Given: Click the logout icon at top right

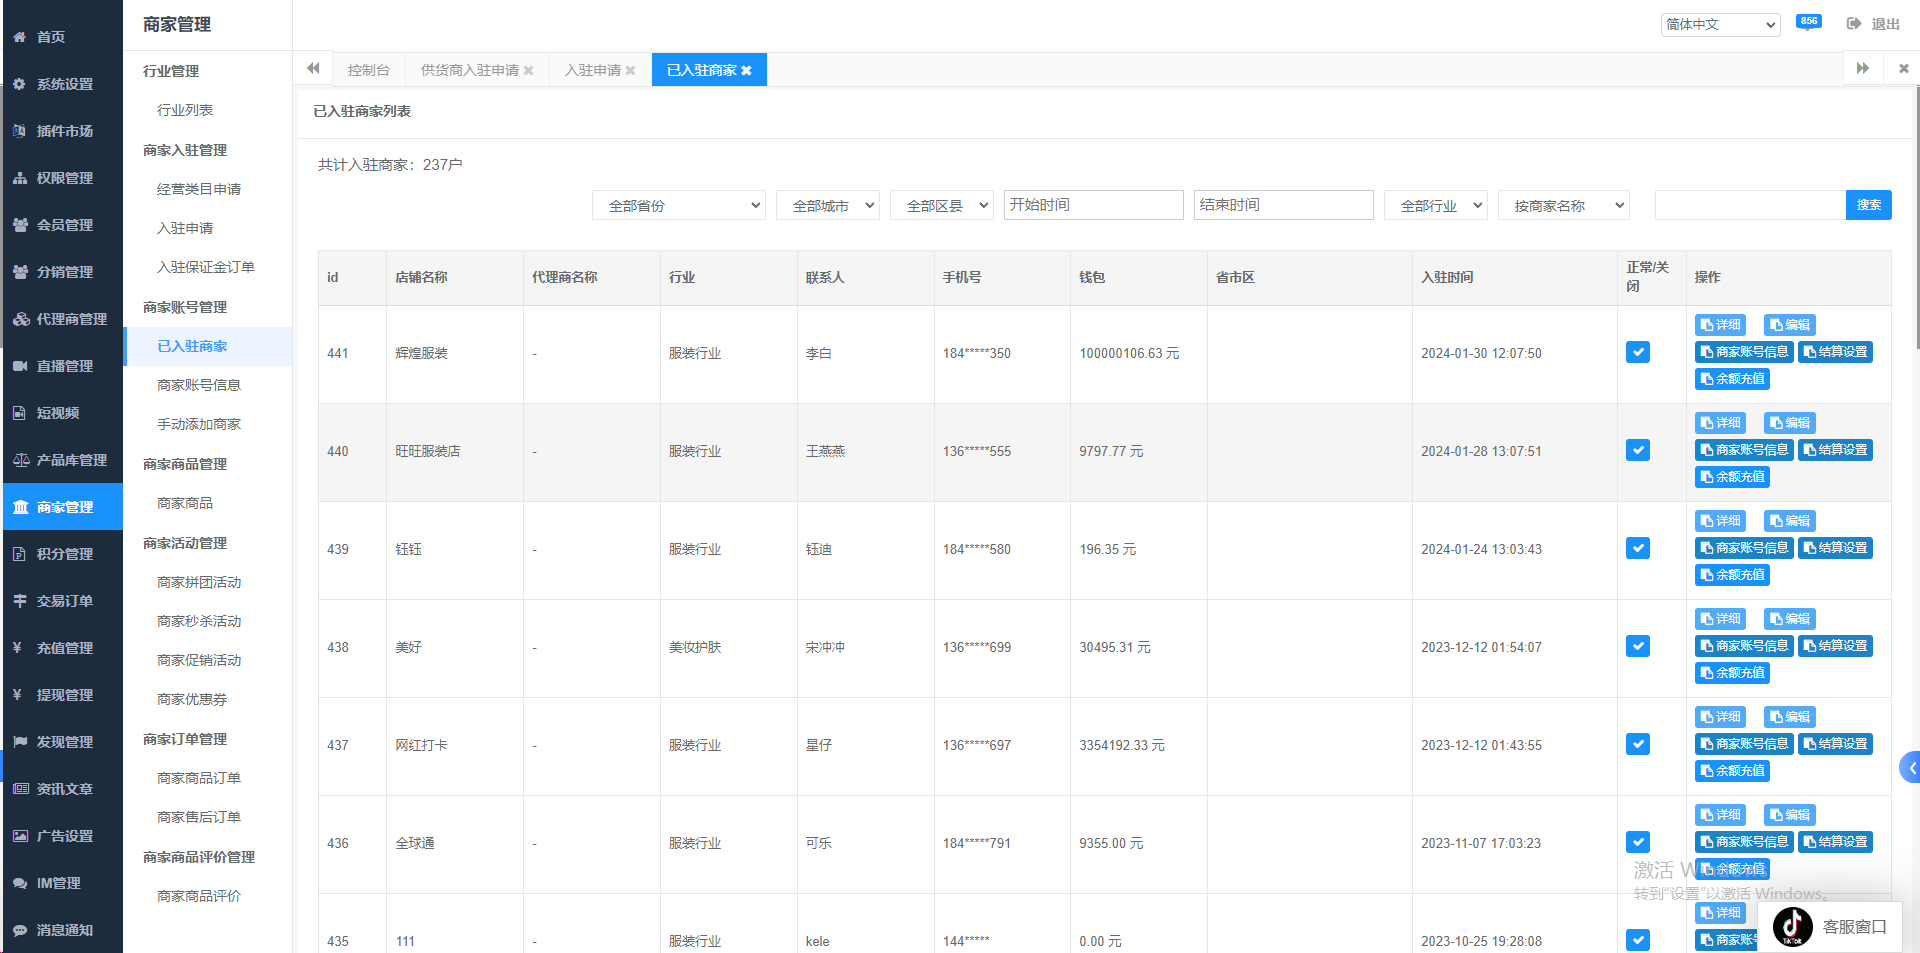Looking at the screenshot, I should click(1853, 24).
